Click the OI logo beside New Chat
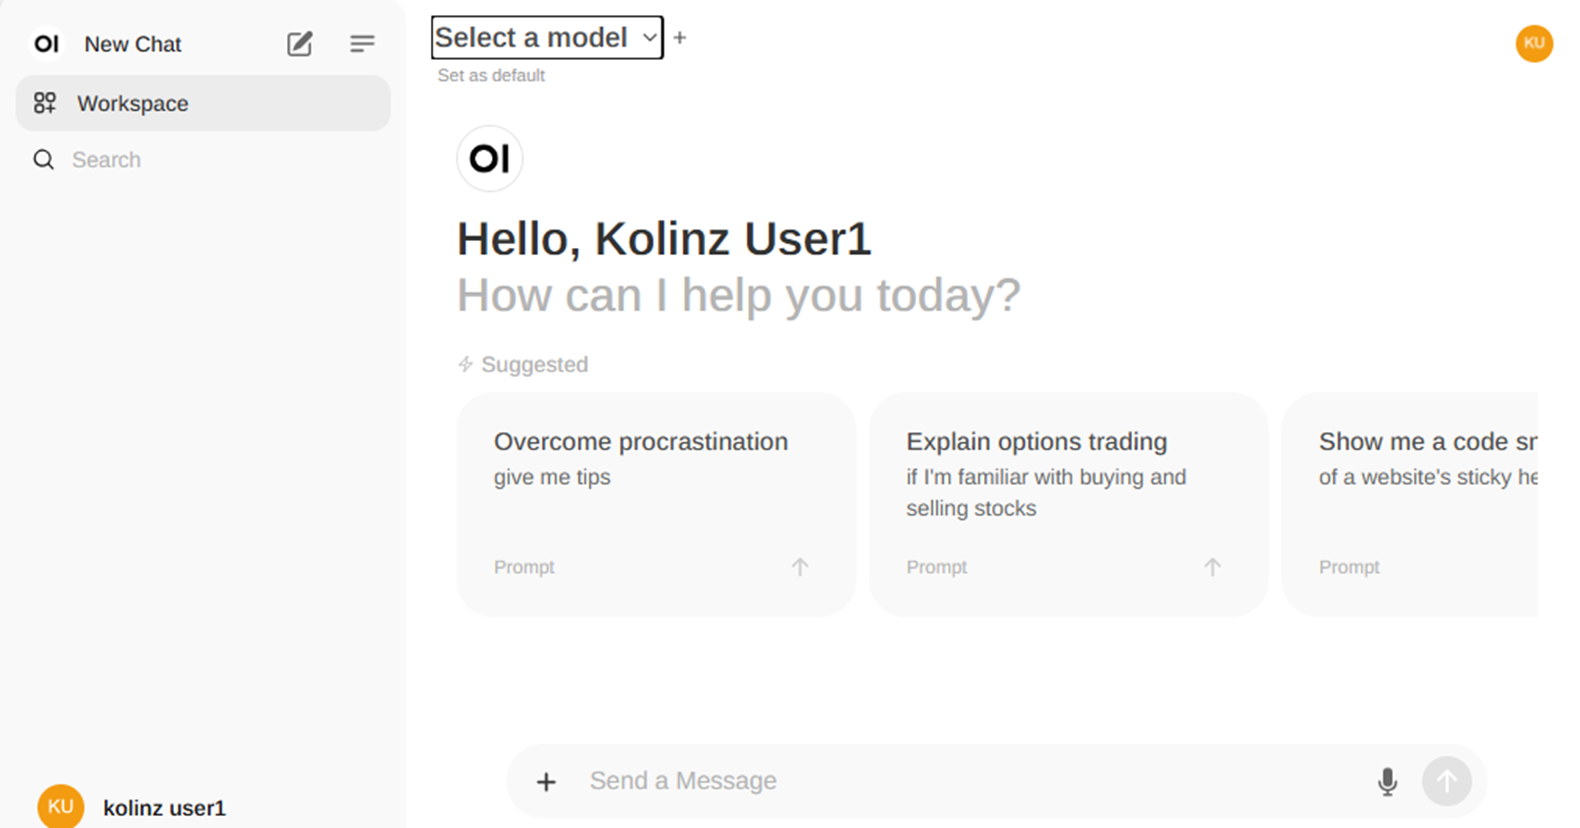 [47, 44]
